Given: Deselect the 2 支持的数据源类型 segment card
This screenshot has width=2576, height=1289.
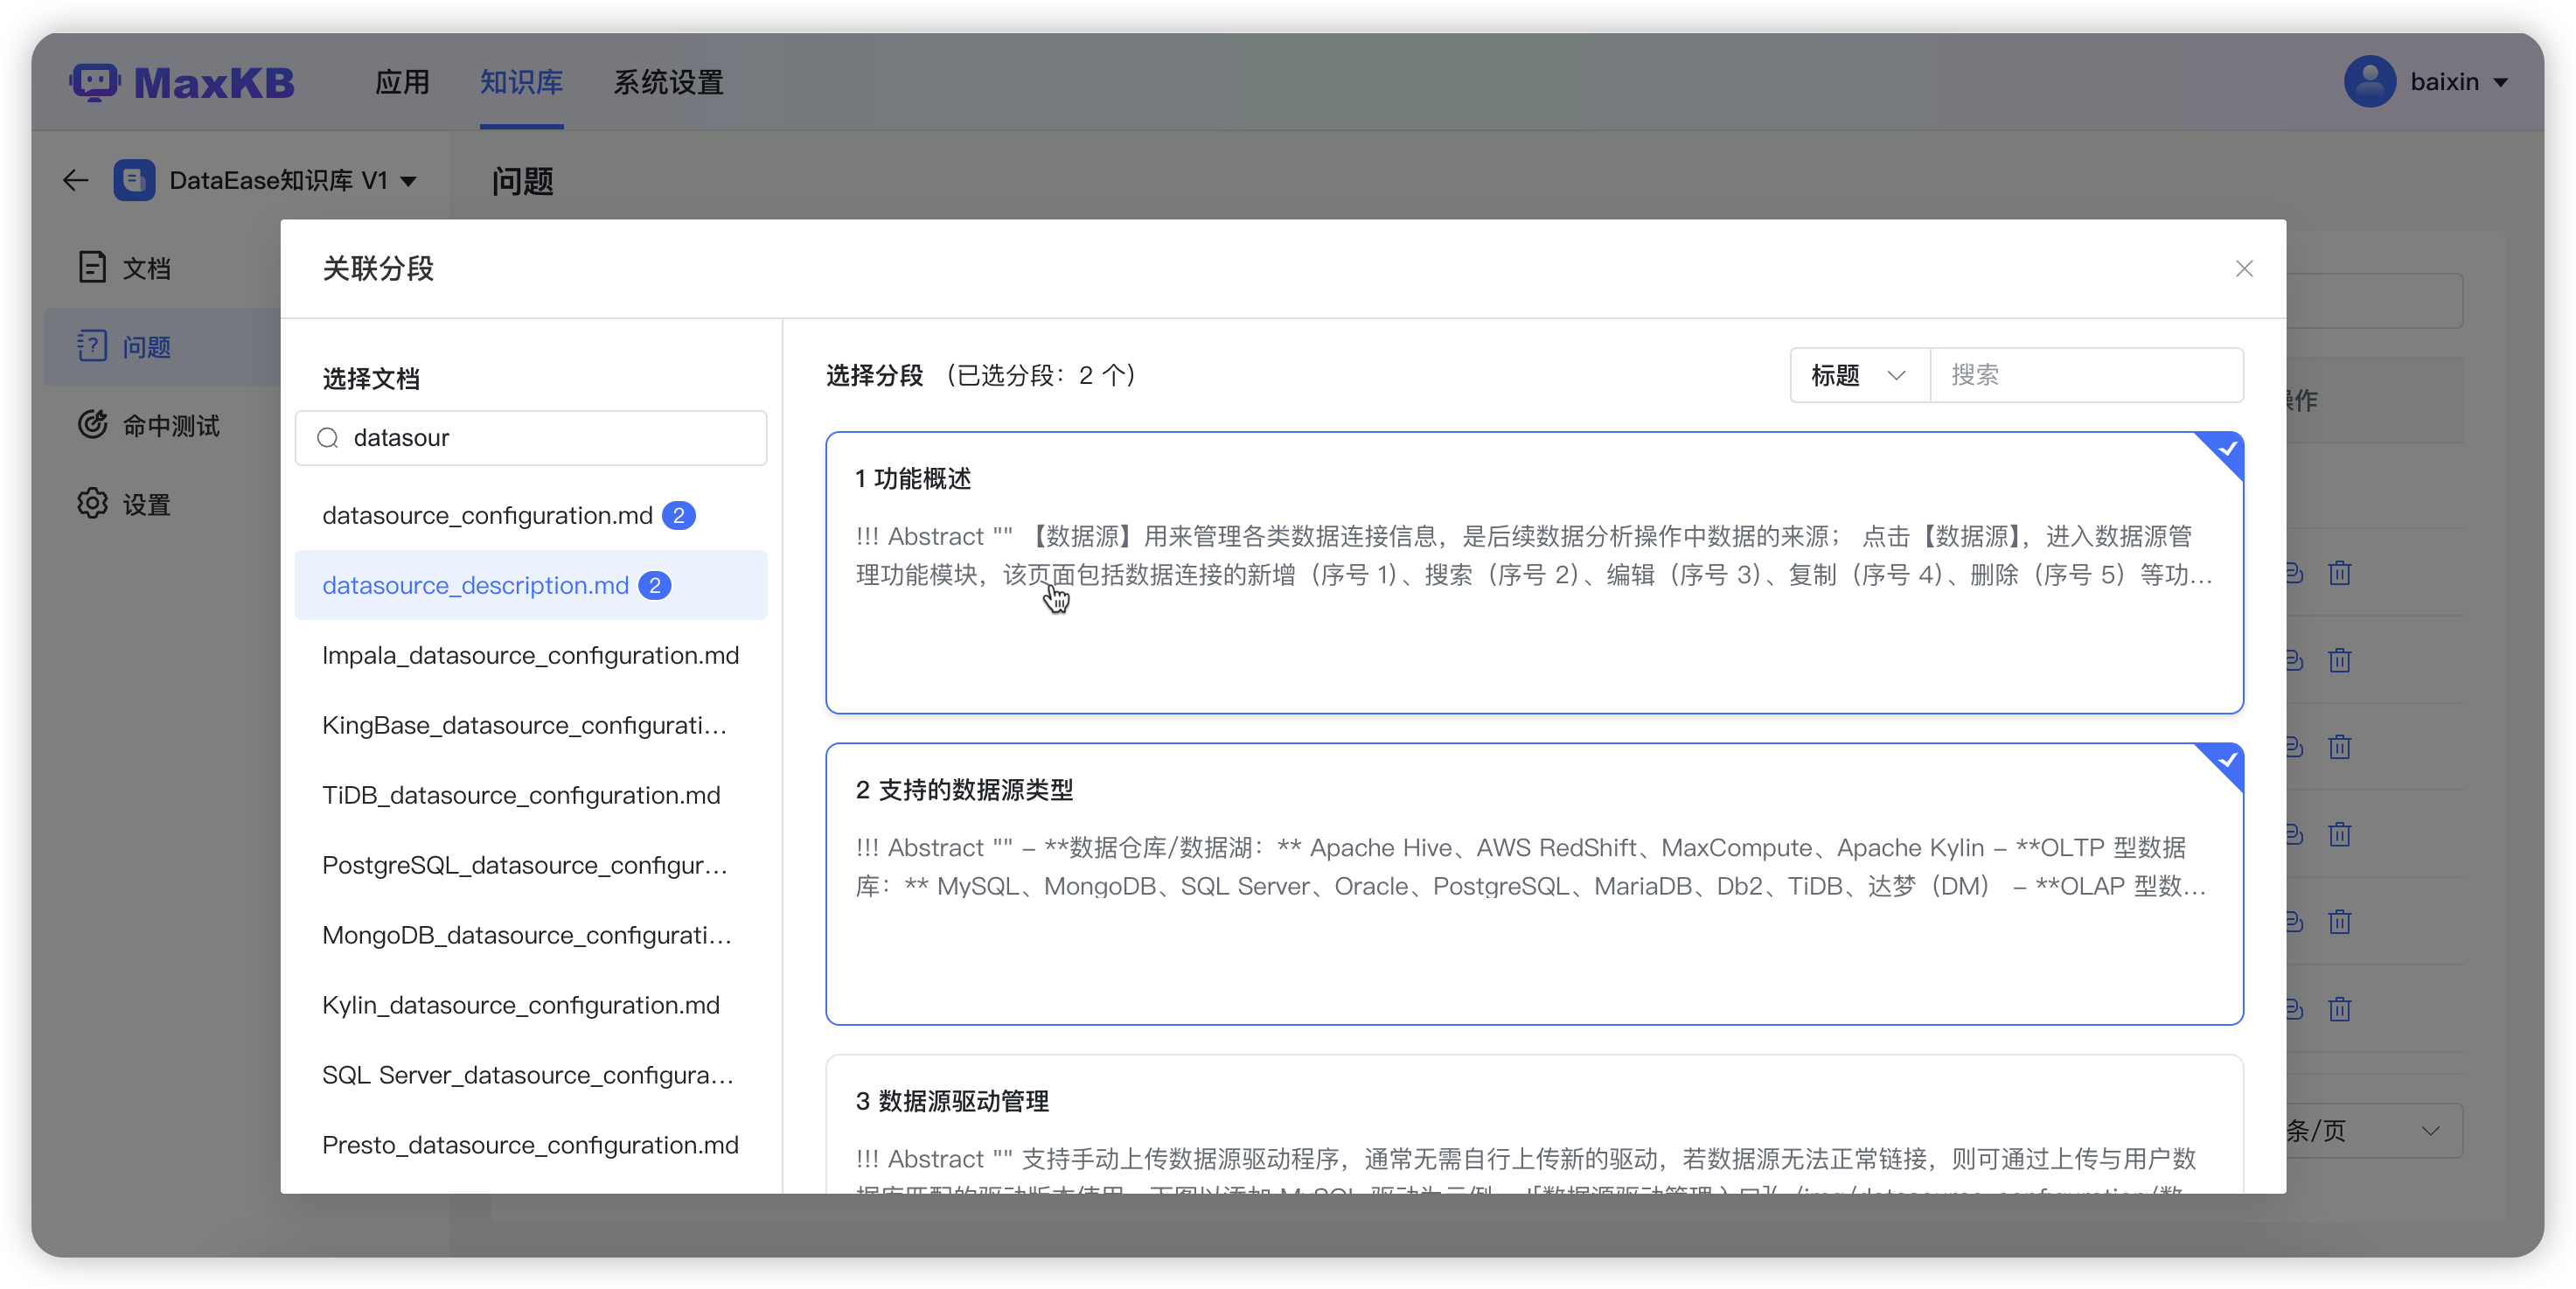Looking at the screenshot, I should pyautogui.click(x=1534, y=884).
